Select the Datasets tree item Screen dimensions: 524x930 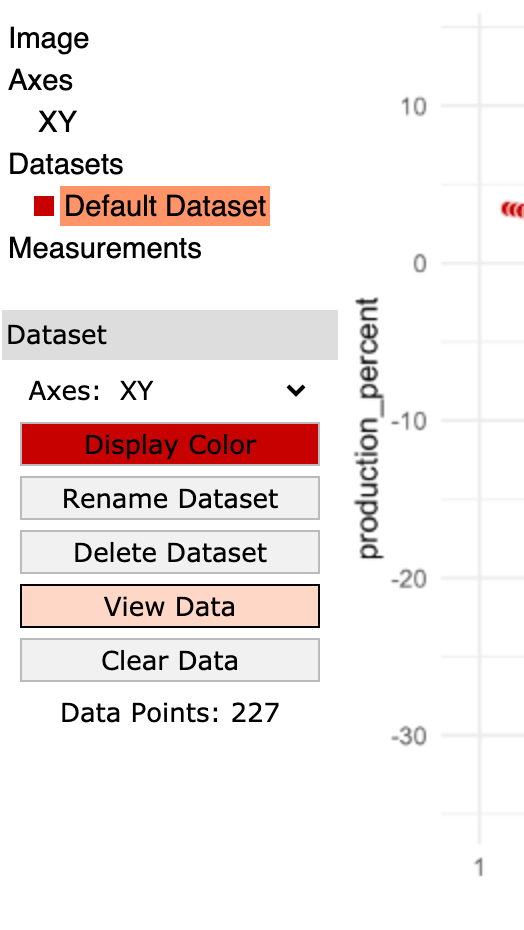(x=66, y=164)
